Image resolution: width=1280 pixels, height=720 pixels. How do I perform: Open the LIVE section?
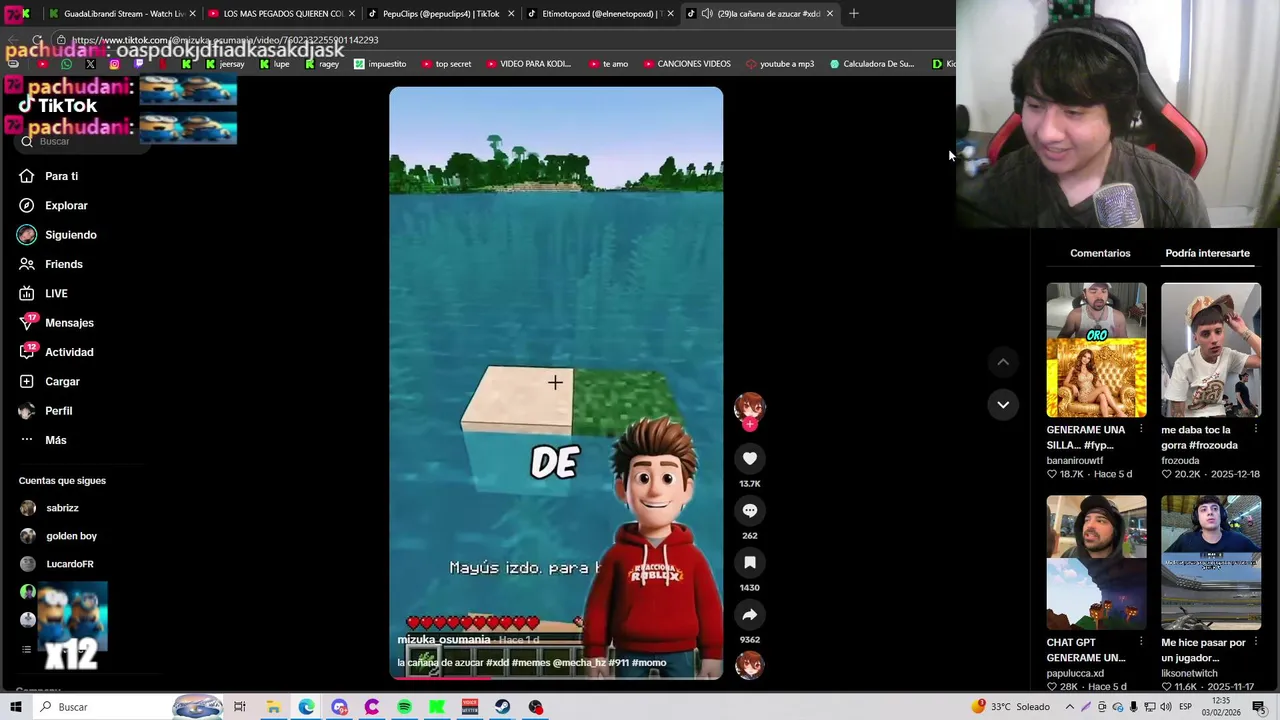click(43, 293)
